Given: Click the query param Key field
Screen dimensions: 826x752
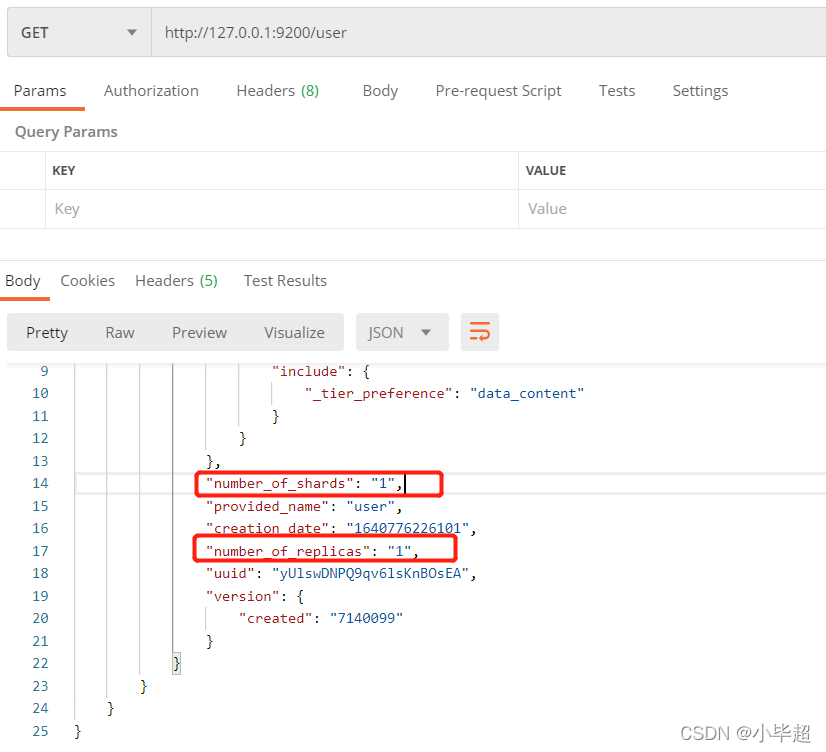Looking at the screenshot, I should [x=282, y=209].
